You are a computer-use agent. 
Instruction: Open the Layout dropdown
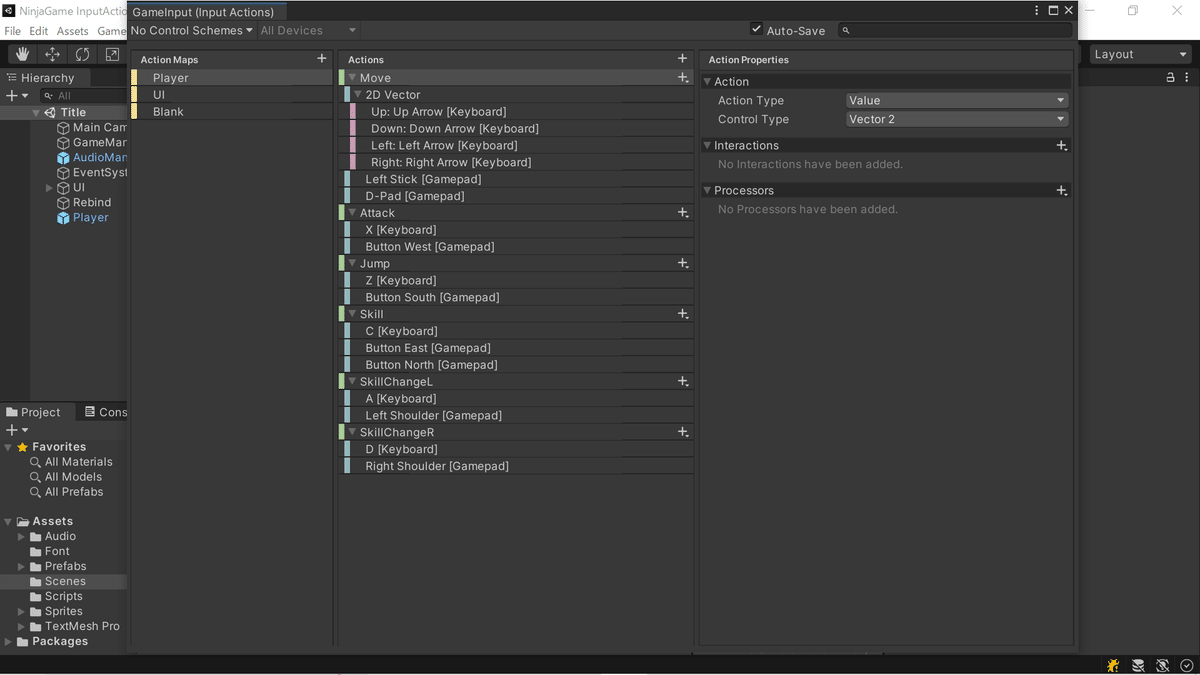pyautogui.click(x=1139, y=54)
